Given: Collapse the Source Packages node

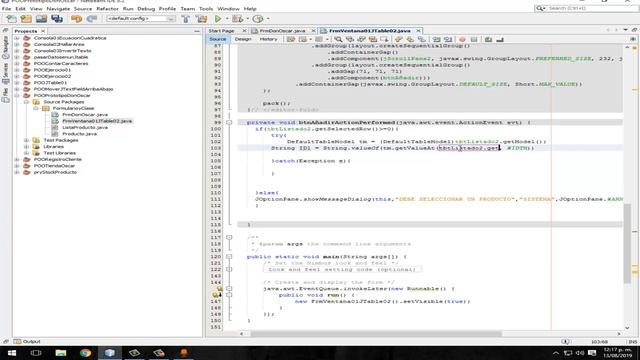Looking at the screenshot, I should [27, 102].
